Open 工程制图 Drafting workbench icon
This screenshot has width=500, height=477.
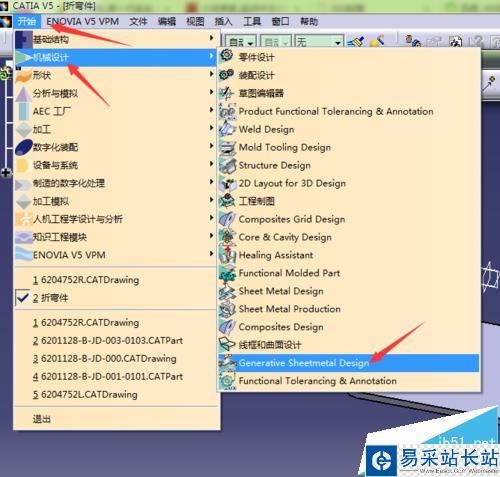(x=227, y=201)
